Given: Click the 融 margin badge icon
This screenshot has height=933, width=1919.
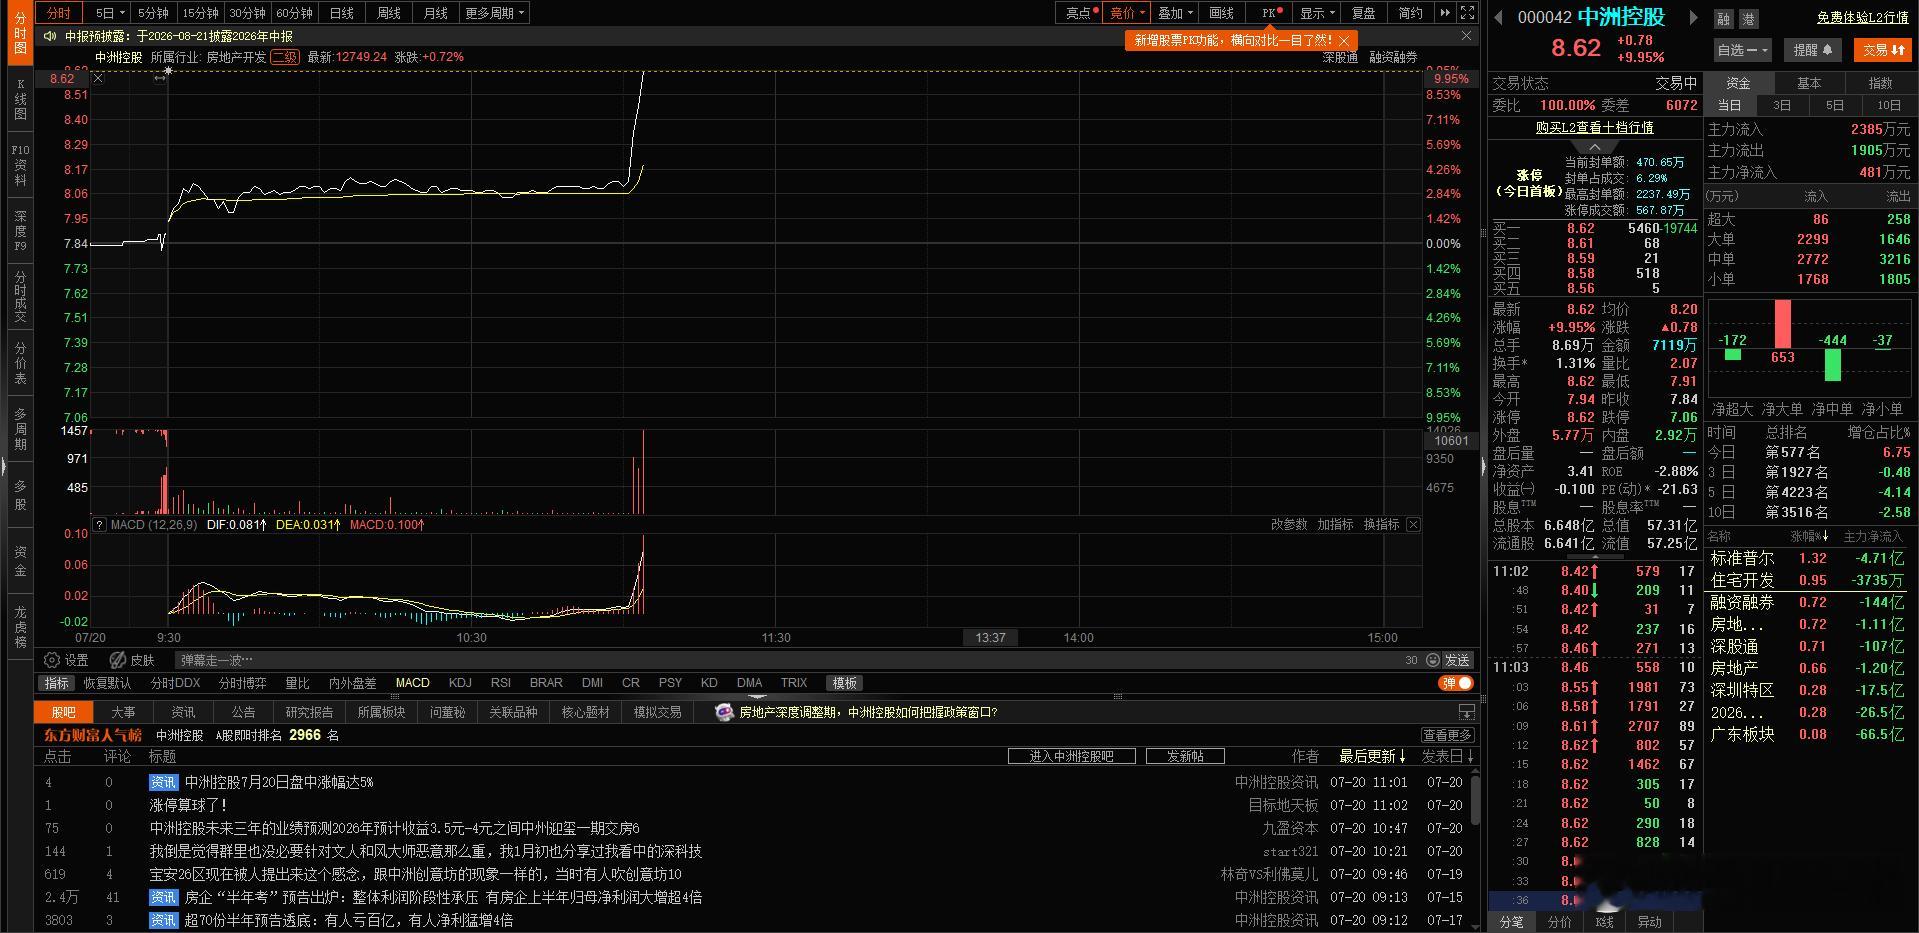Looking at the screenshot, I should pyautogui.click(x=1723, y=19).
